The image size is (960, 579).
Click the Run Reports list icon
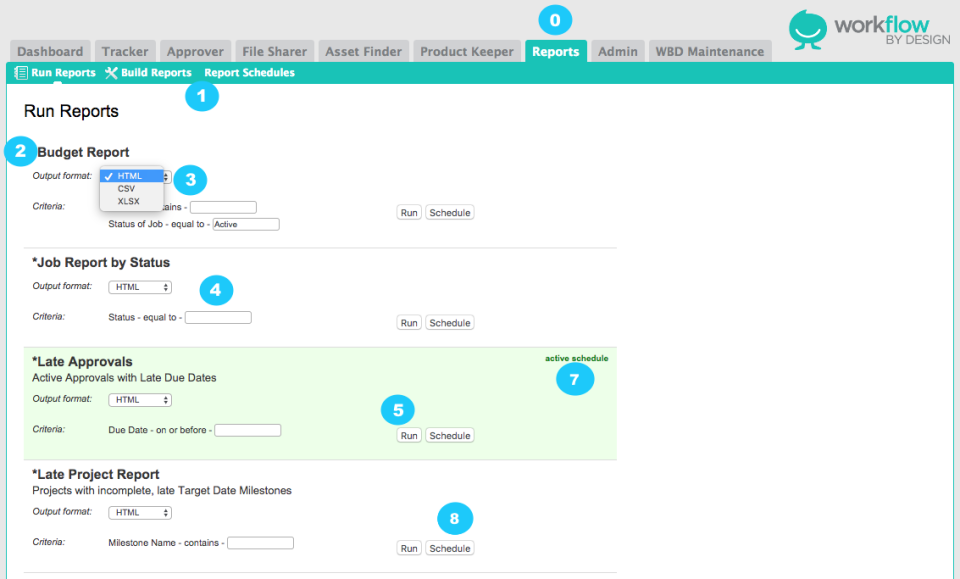coord(21,72)
